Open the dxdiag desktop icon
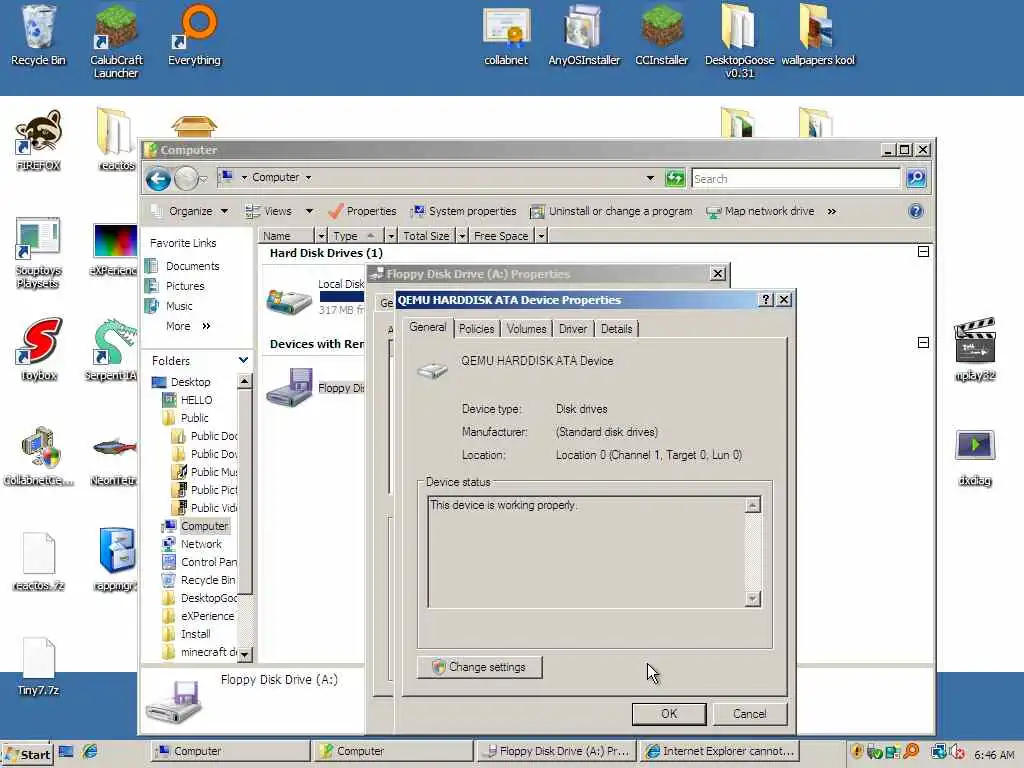Image resolution: width=1024 pixels, height=768 pixels. (974, 457)
